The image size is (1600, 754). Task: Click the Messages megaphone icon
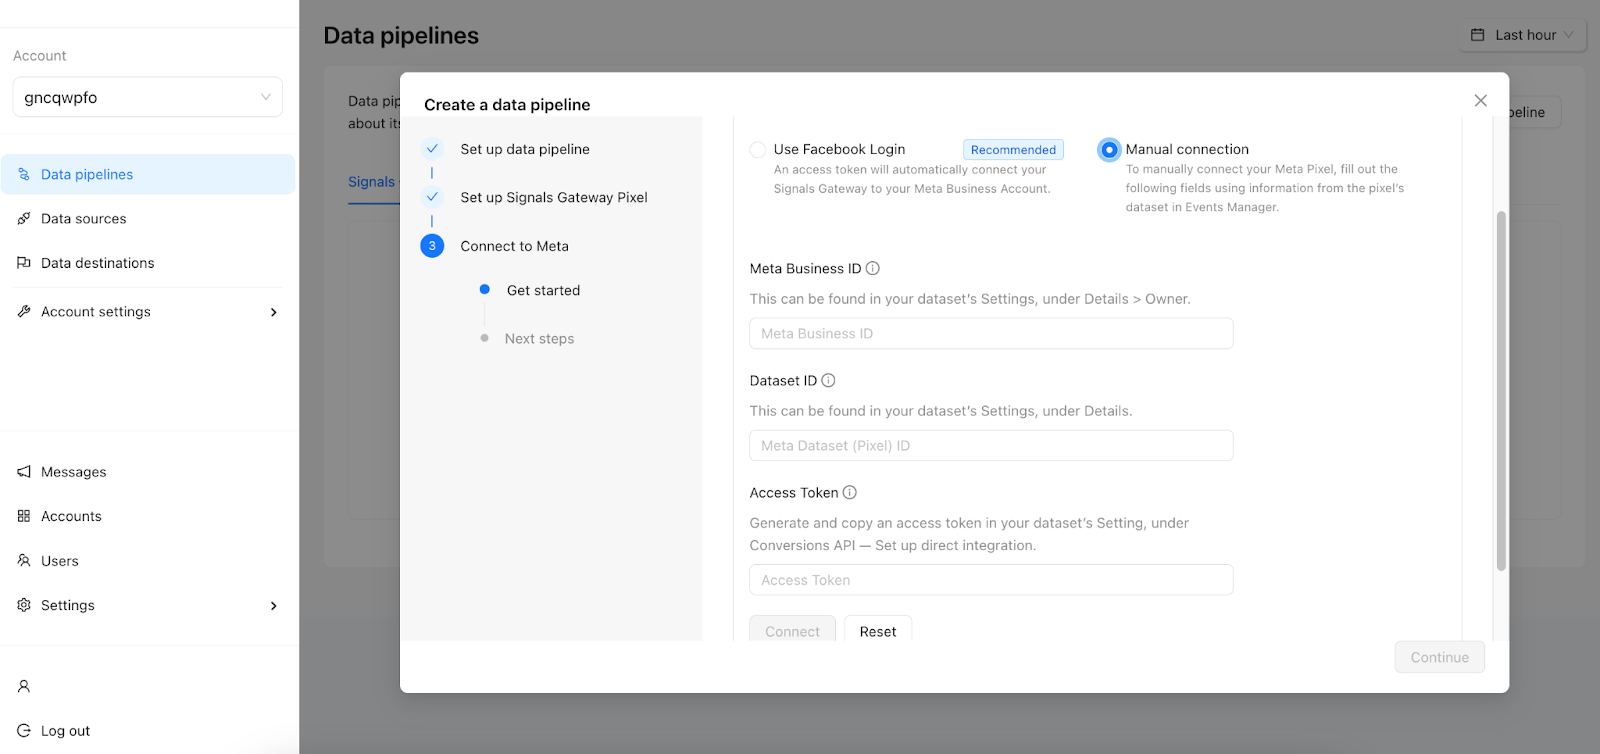pyautogui.click(x=24, y=472)
